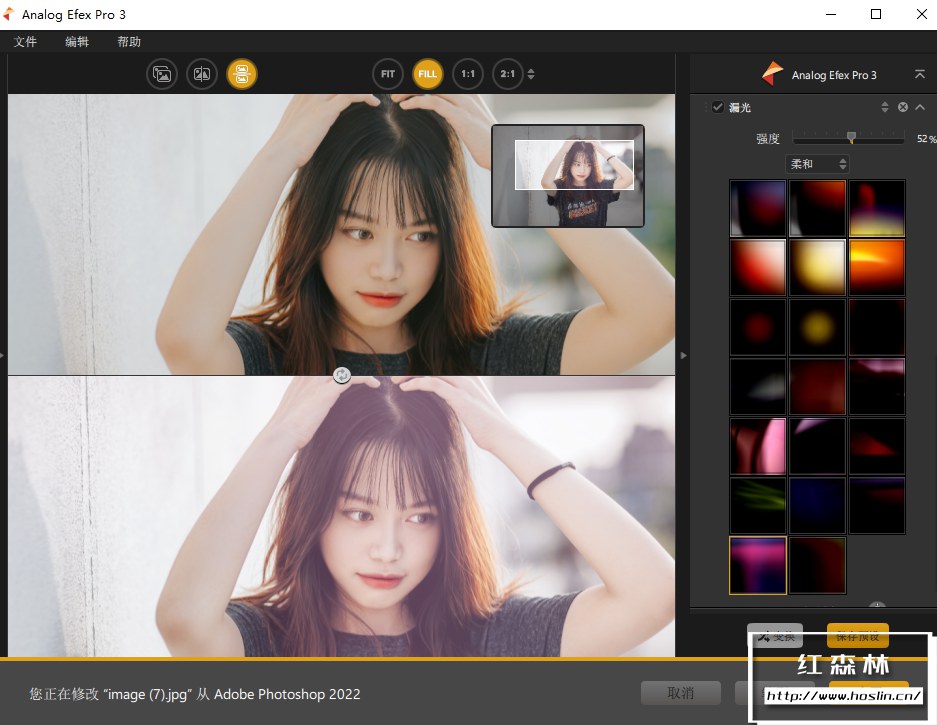This screenshot has height=725, width=937.
Task: Click the FILL zoom button
Action: (x=428, y=74)
